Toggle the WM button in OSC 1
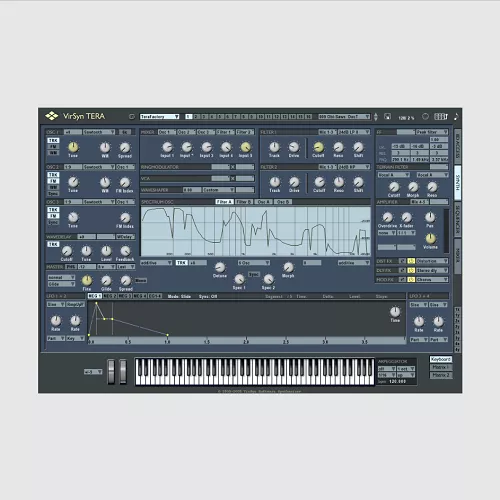The width and height of the screenshot is (500, 500). tap(53, 153)
